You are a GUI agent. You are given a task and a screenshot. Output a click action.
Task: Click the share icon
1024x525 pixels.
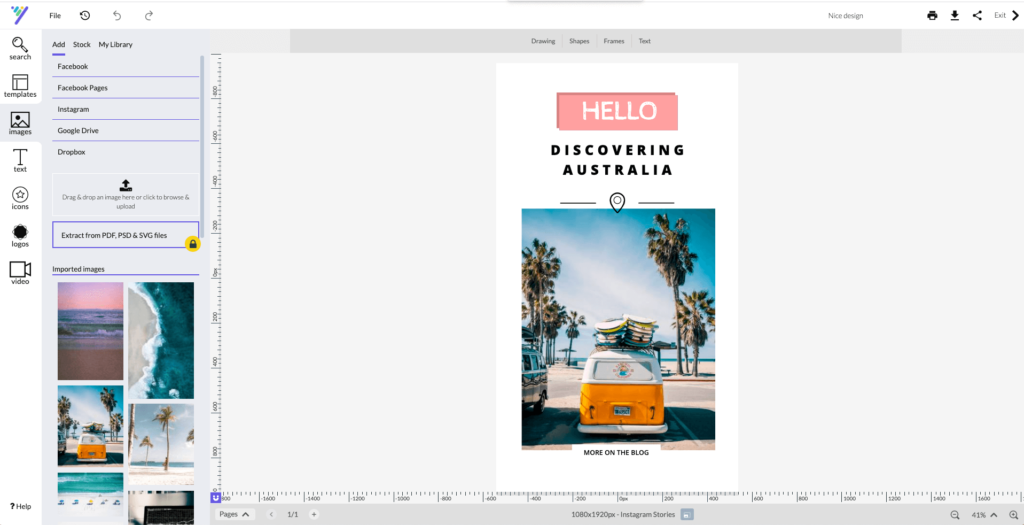click(x=977, y=16)
